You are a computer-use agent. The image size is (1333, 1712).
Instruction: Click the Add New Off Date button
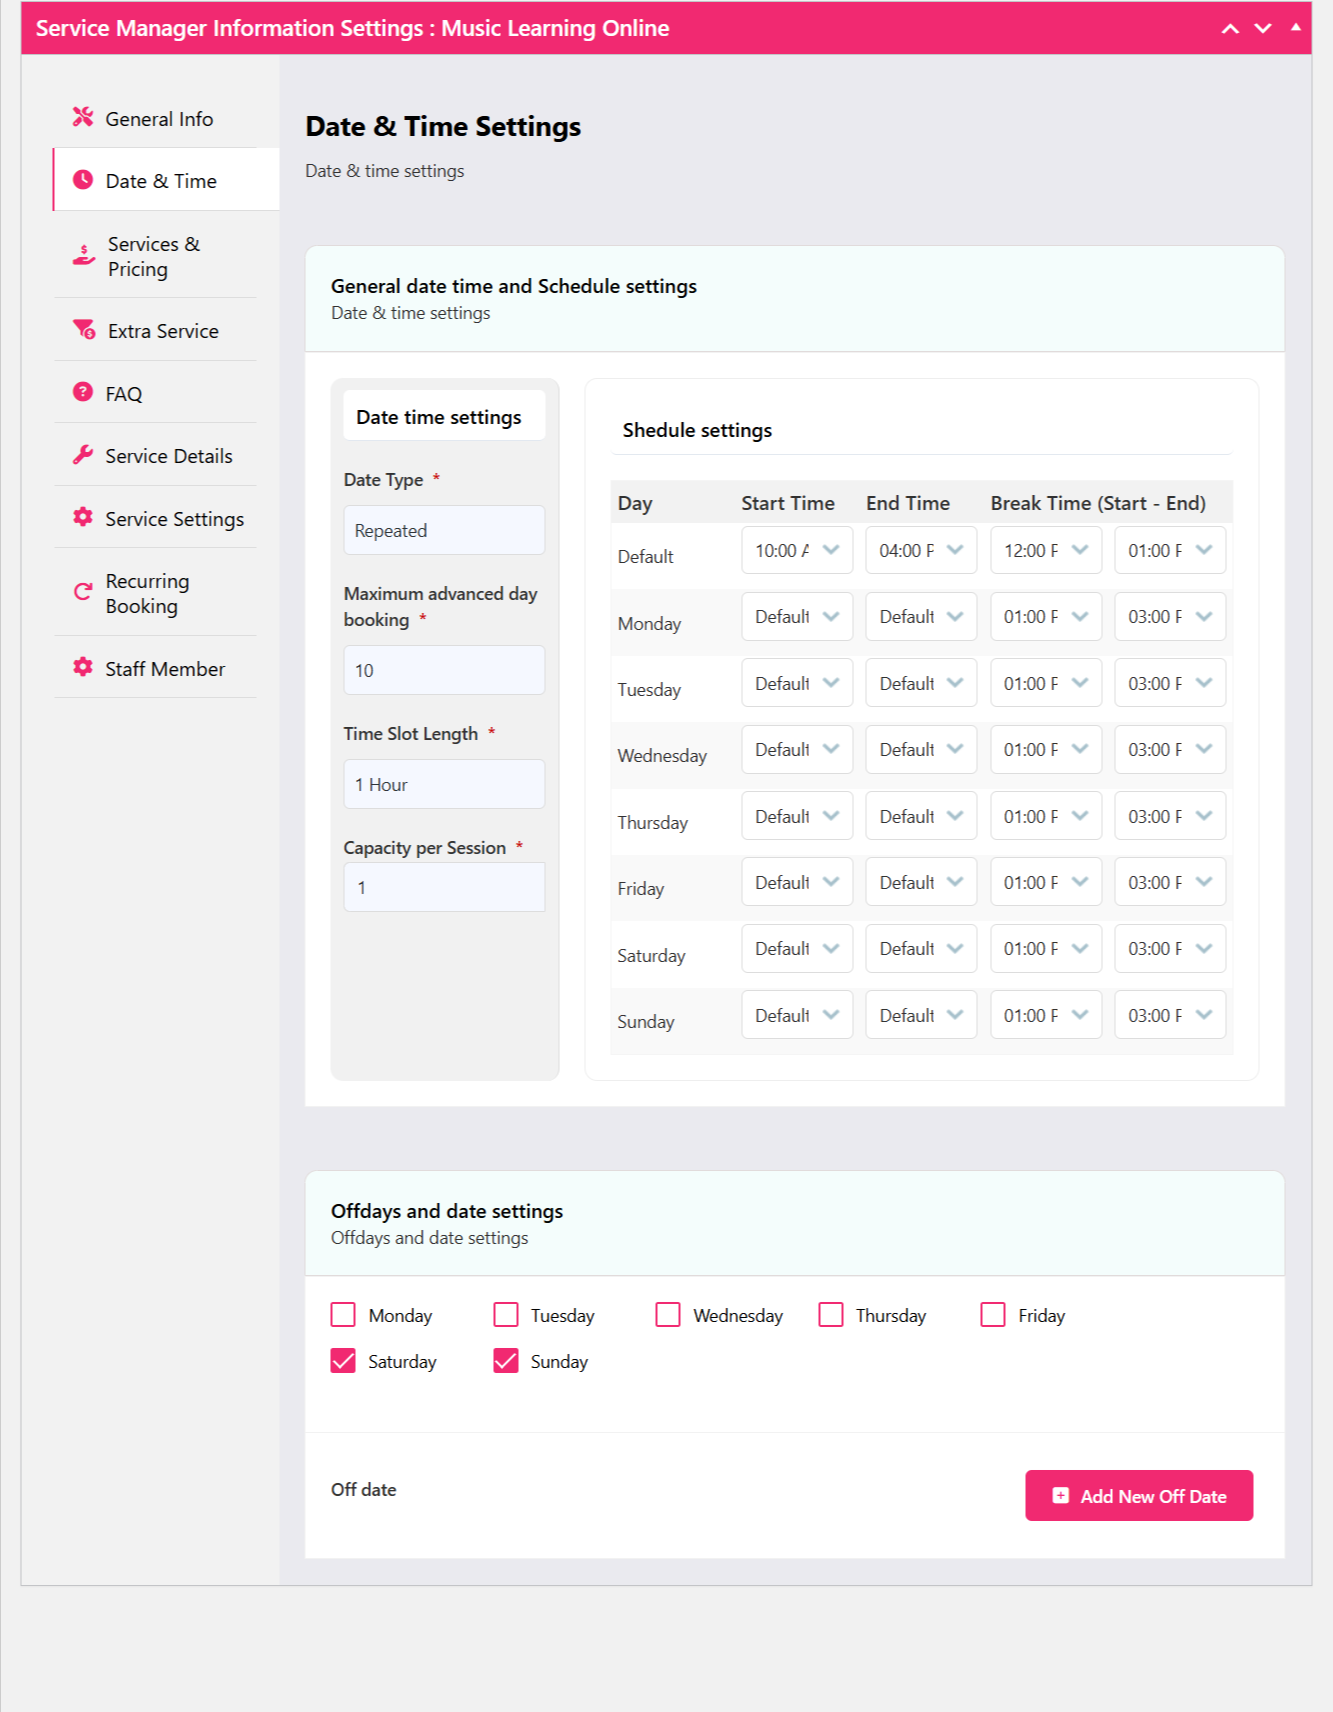coord(1138,1495)
